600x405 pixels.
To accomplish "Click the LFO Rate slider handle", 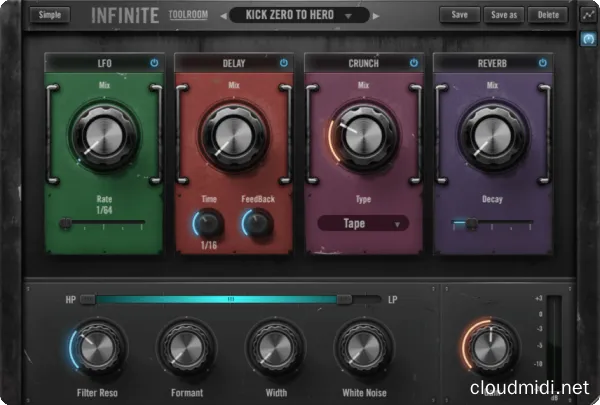I will point(65,222).
